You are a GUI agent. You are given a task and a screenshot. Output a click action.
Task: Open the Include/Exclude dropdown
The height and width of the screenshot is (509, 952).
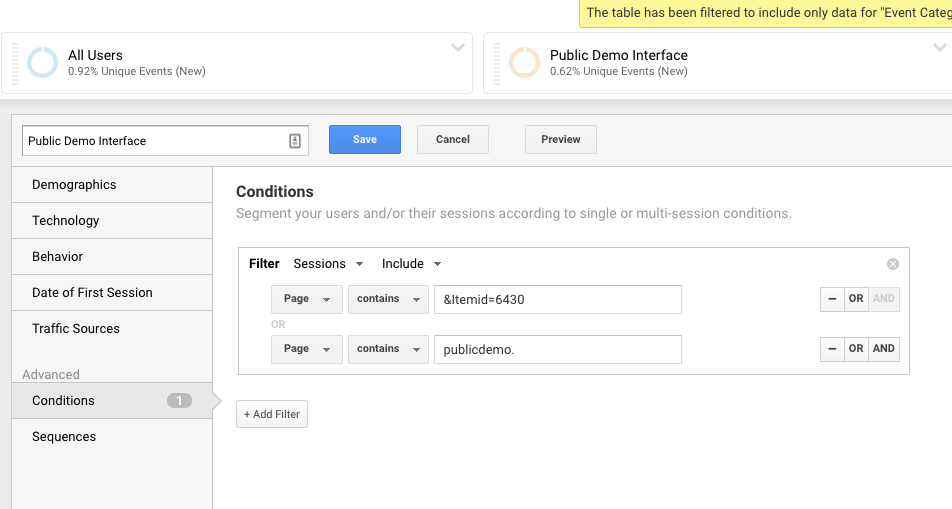tap(412, 264)
